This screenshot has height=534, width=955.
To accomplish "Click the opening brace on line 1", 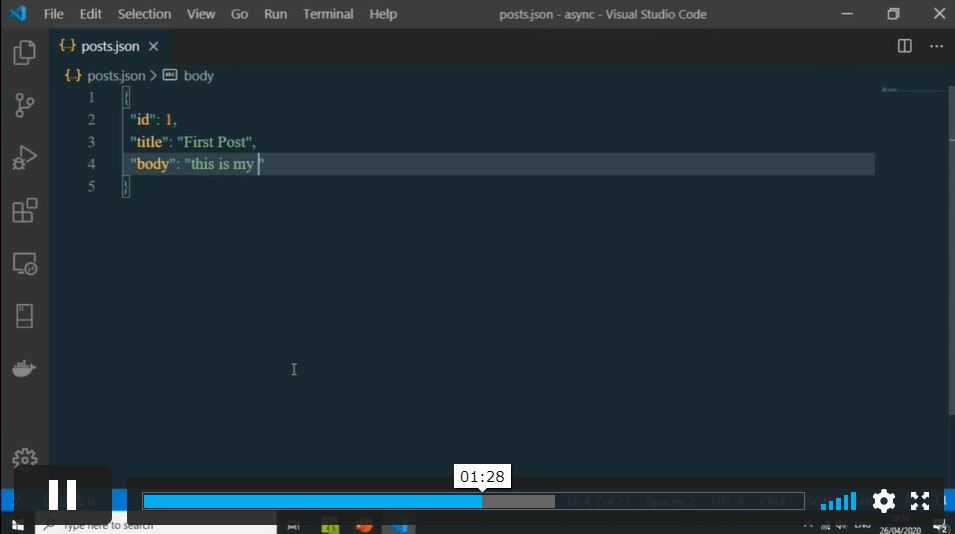I will point(126,97).
